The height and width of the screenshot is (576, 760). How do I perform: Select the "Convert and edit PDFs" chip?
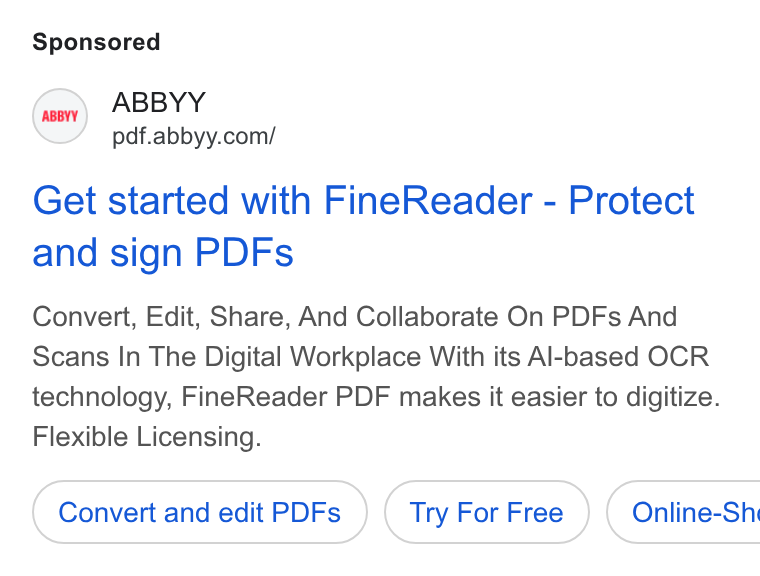200,512
